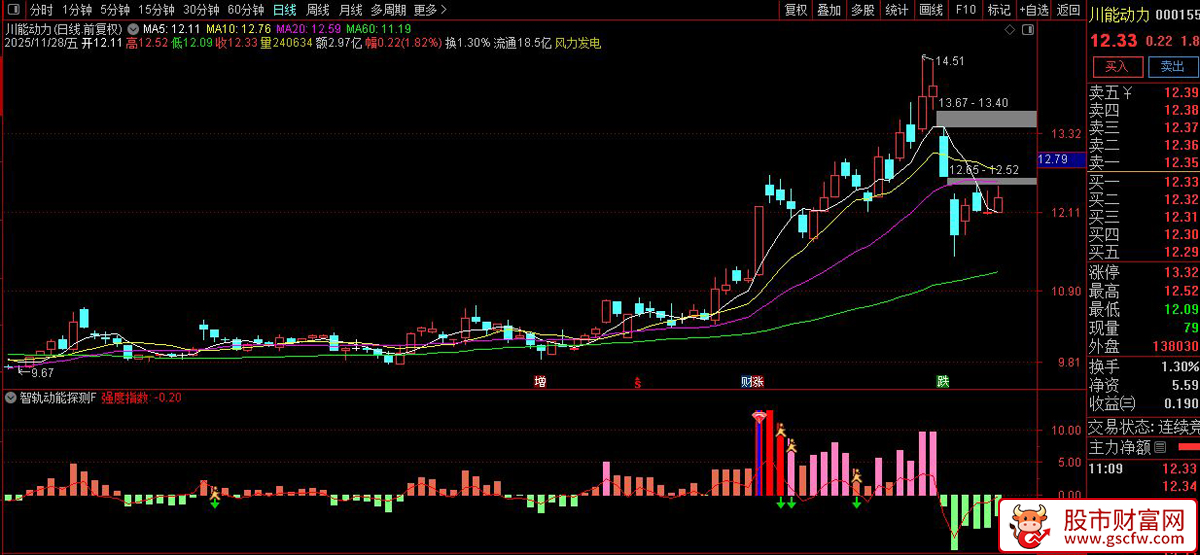Click the 叠加 overlay button
Screen dimensions: 1200x555
click(x=829, y=10)
